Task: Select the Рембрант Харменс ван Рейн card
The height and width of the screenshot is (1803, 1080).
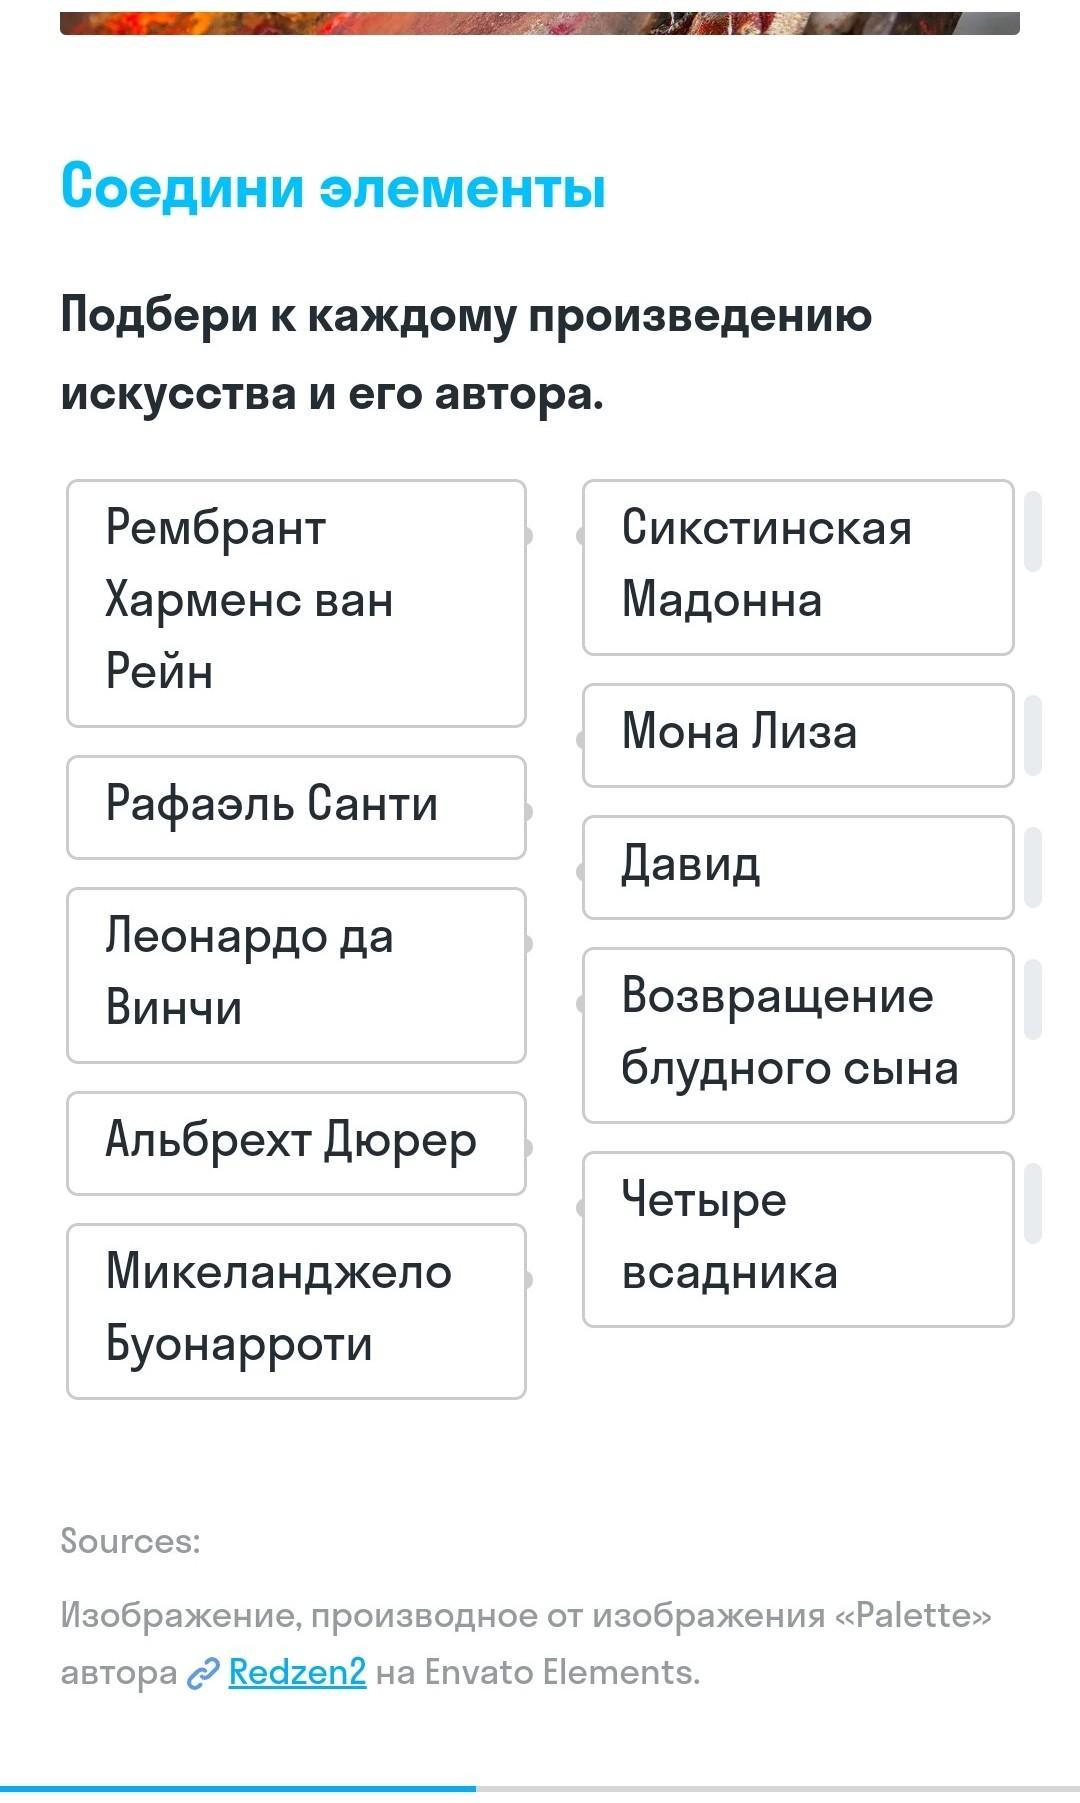Action: pyautogui.click(x=296, y=602)
